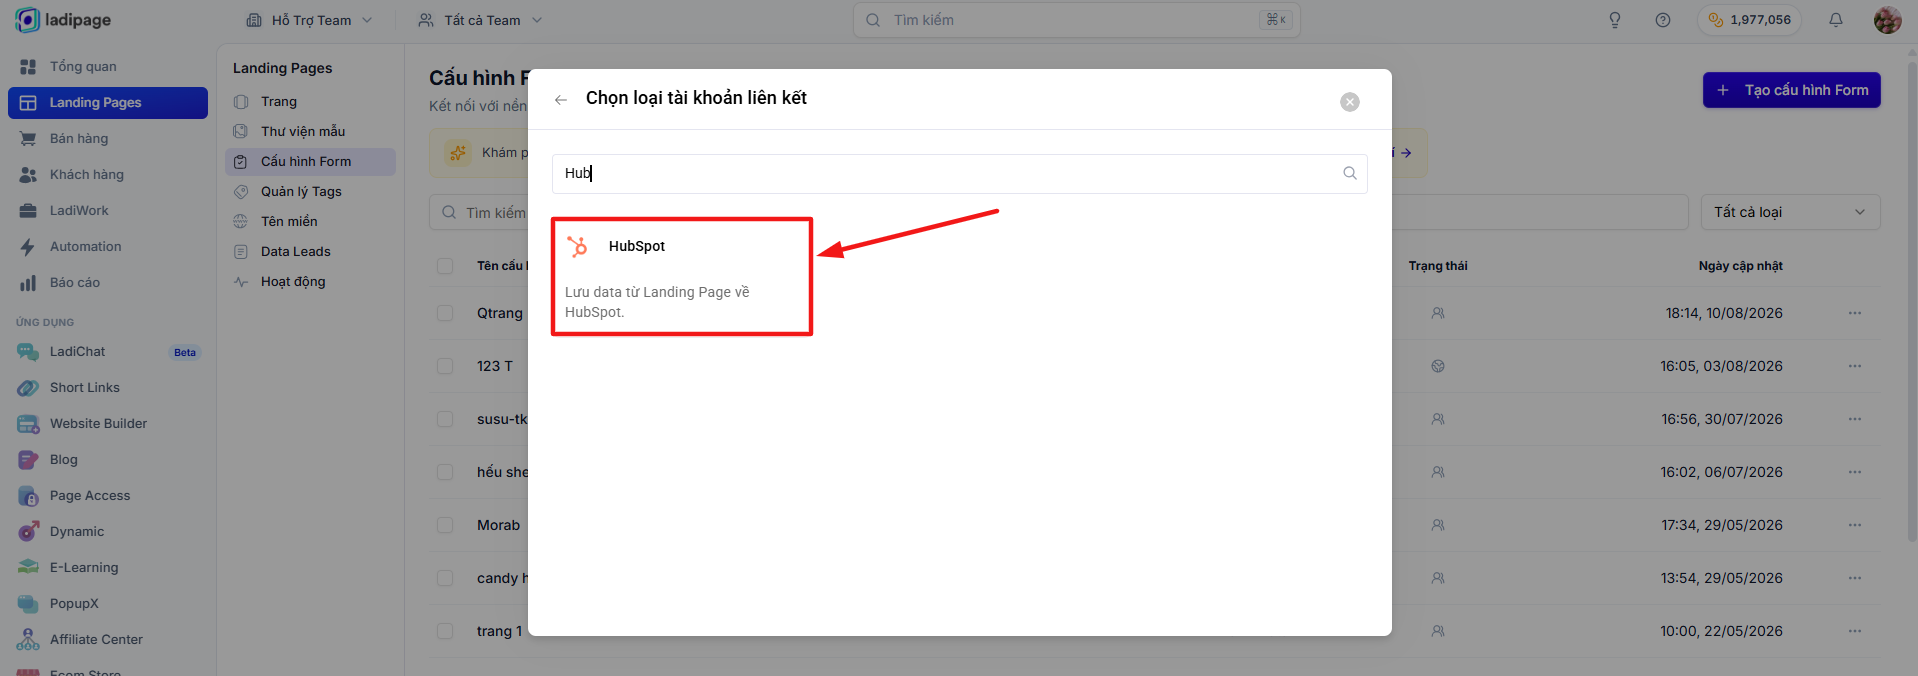Click the top Tìm kiếm search bar
This screenshot has height=676, width=1918.
coord(1076,20)
